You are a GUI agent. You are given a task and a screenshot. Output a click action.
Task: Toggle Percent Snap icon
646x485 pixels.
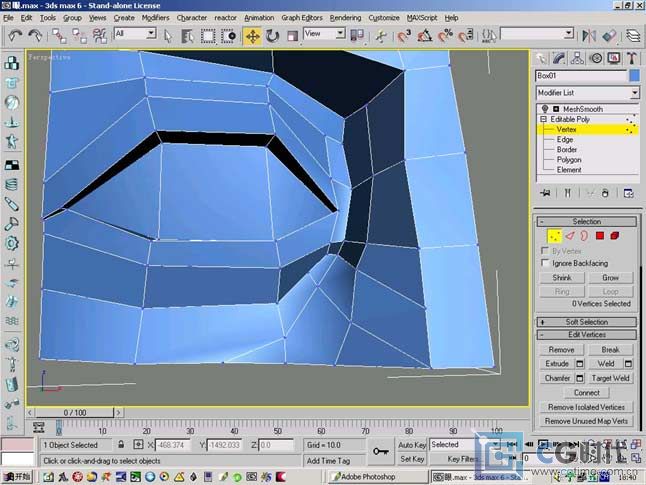coord(445,36)
